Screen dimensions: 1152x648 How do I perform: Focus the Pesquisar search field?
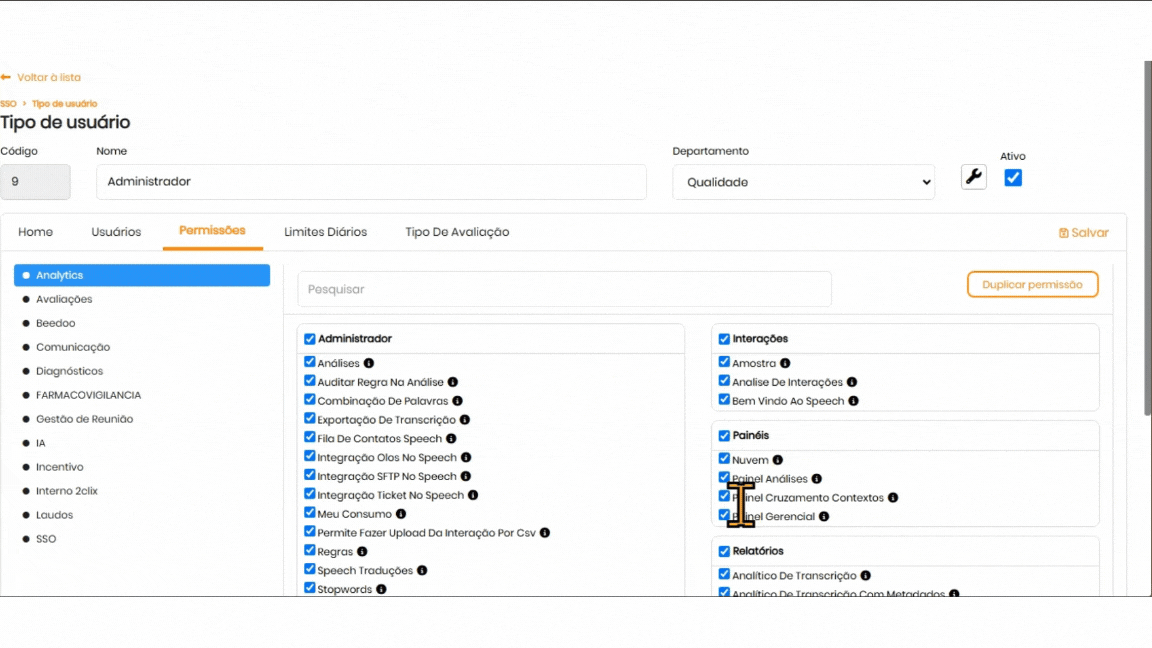point(564,289)
